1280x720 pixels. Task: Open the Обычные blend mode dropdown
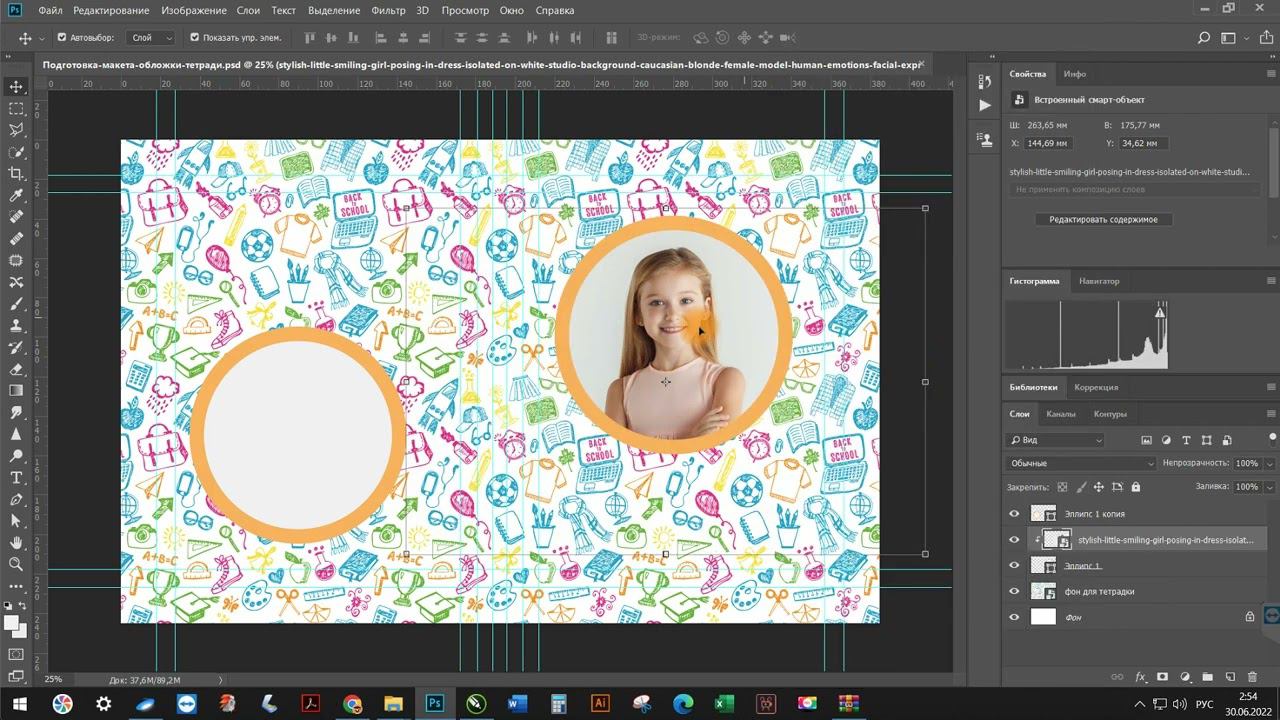[x=1081, y=463]
